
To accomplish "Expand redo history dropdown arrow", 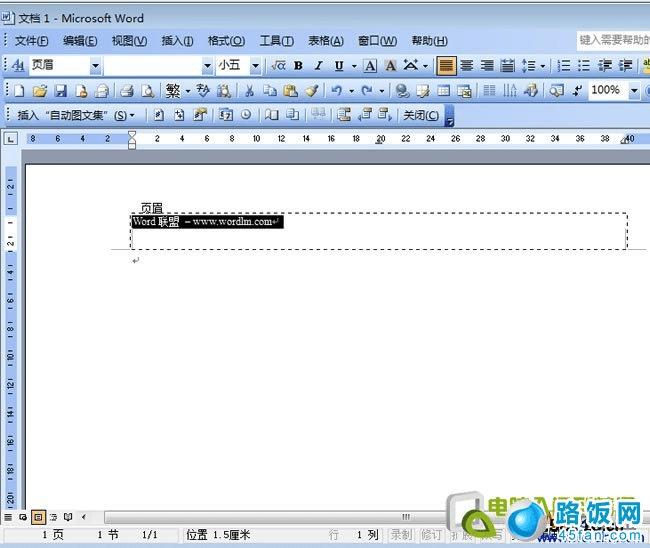I will point(381,91).
